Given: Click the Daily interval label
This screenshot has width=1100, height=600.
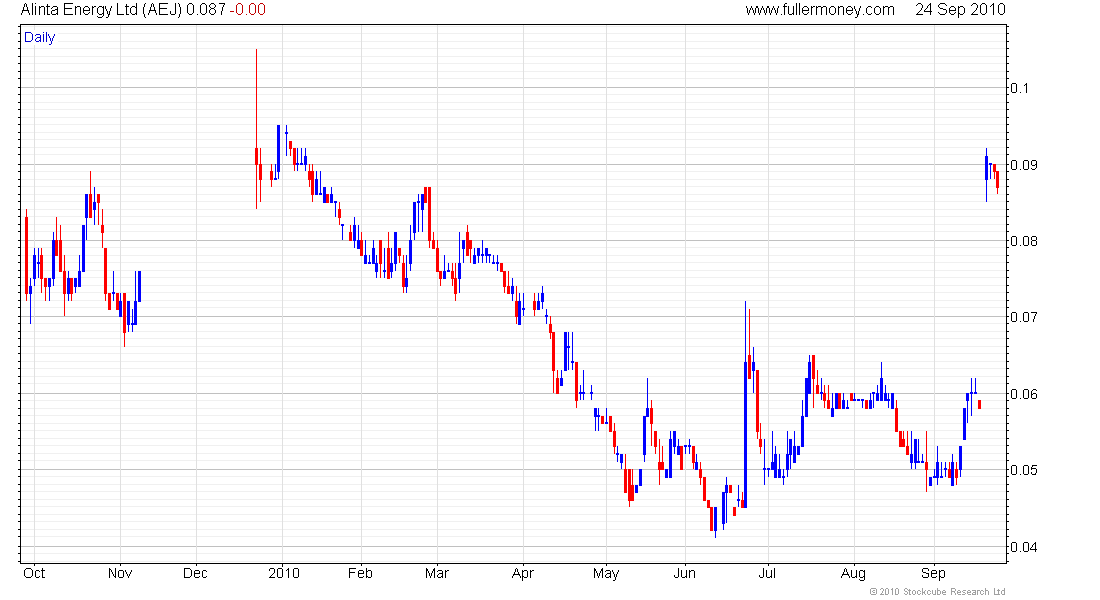Looking at the screenshot, I should (x=39, y=37).
